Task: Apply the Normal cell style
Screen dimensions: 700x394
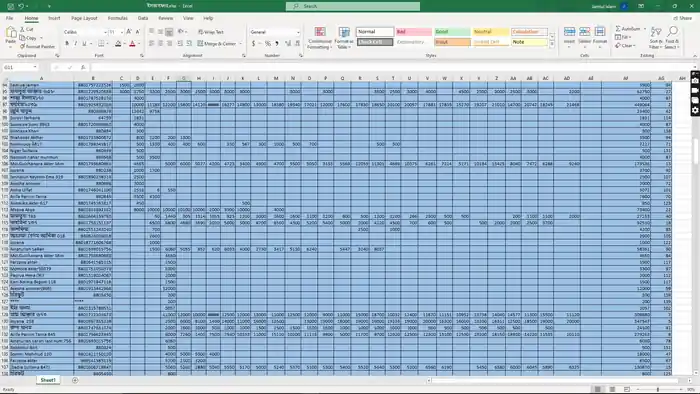Action: point(375,32)
